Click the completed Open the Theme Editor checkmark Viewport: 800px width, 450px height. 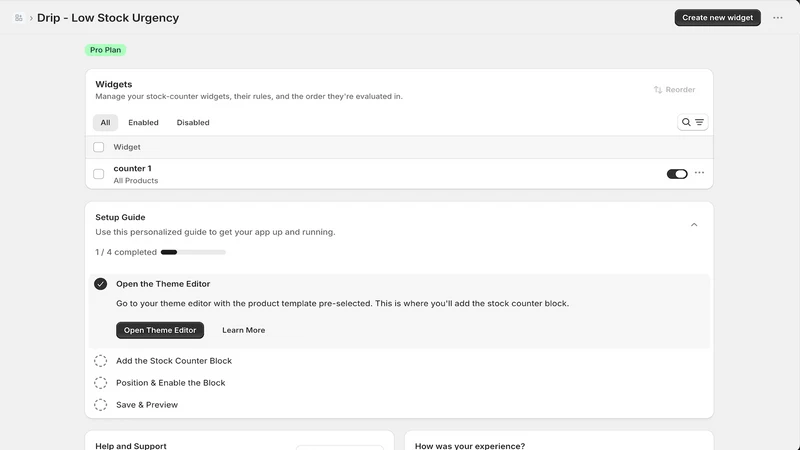[x=101, y=284]
